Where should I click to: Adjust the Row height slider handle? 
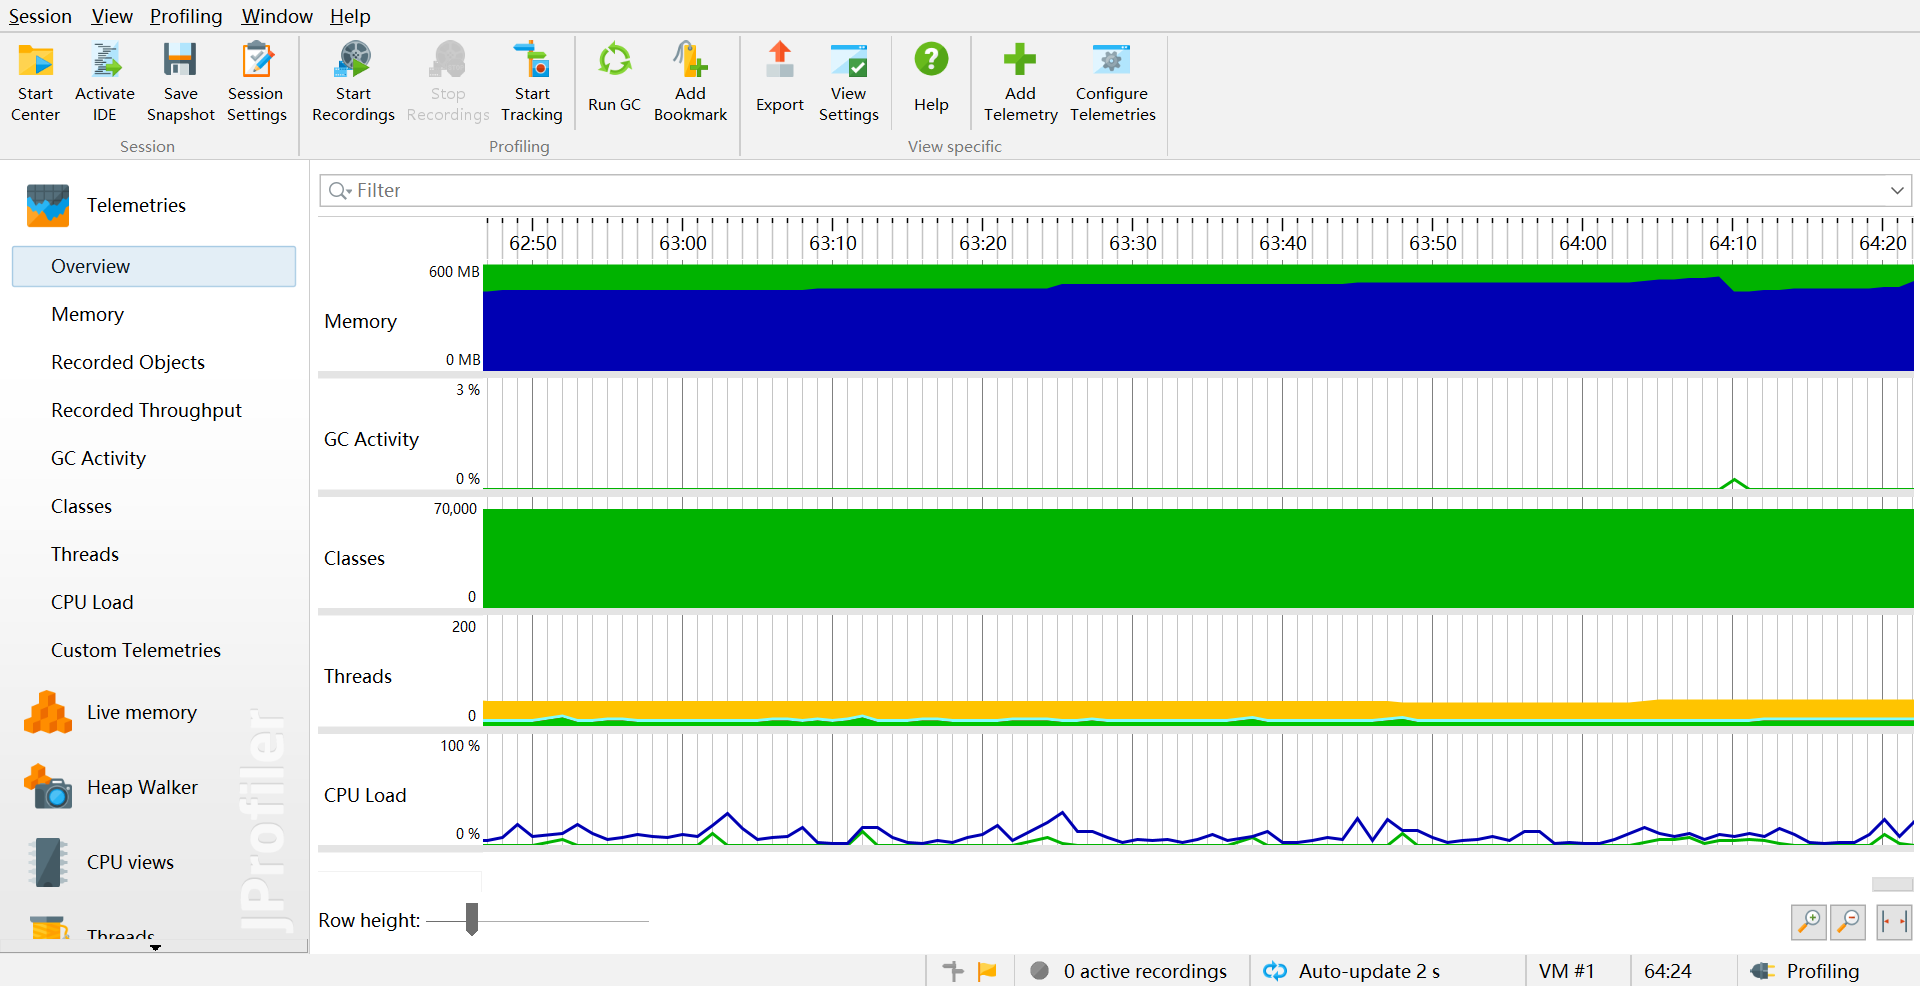coord(472,919)
